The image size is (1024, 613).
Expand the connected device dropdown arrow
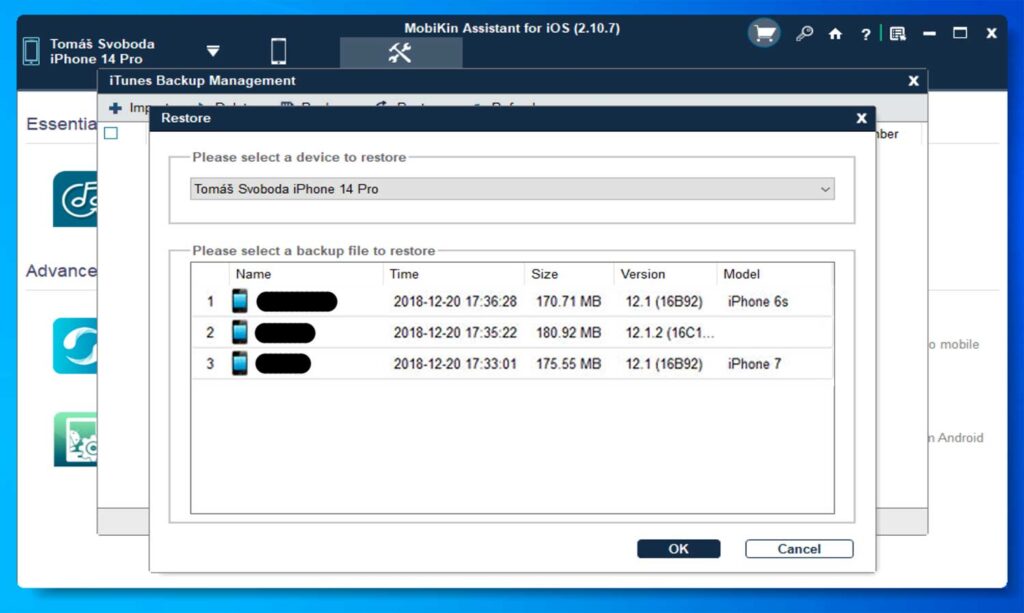(213, 51)
